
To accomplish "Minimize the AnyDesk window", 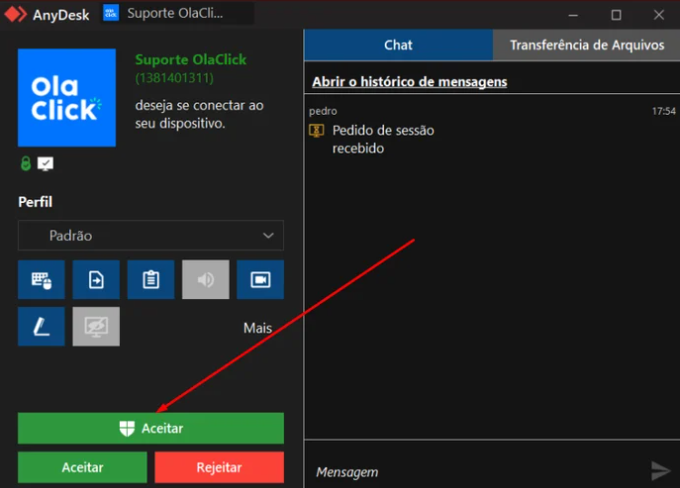I will point(573,15).
